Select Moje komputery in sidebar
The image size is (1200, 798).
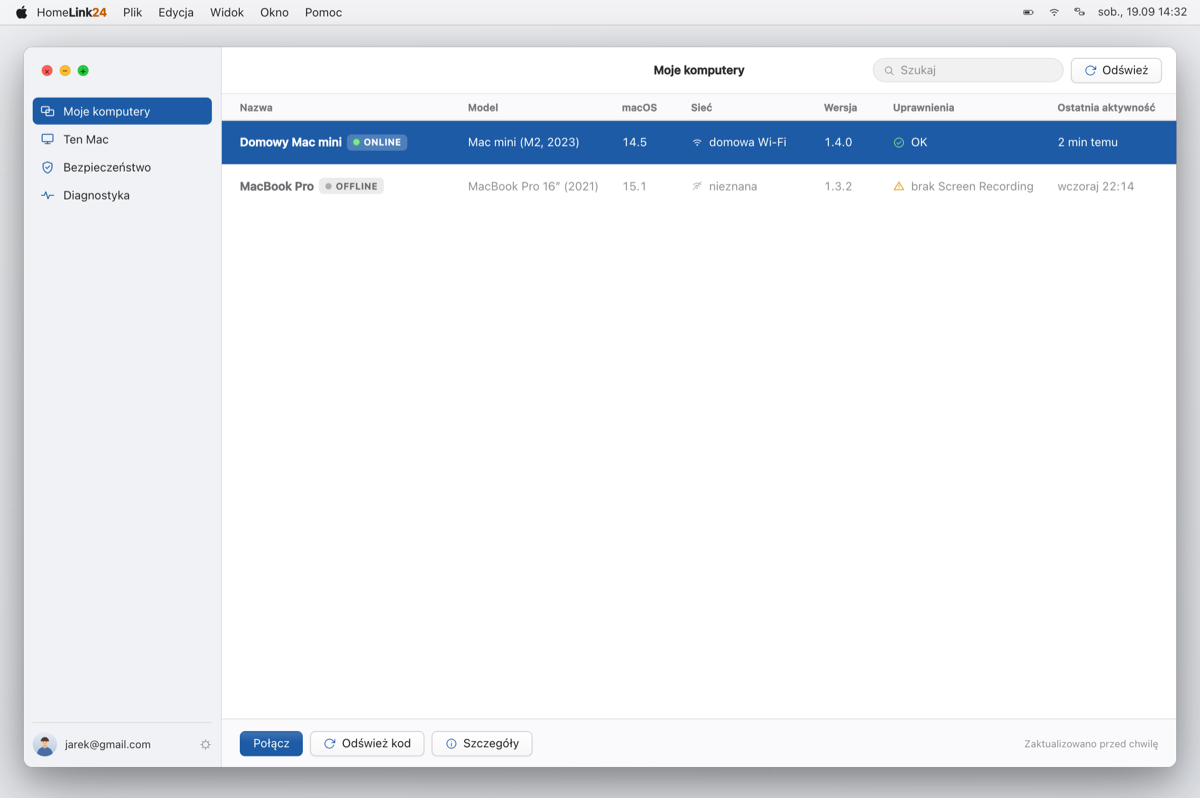[122, 111]
